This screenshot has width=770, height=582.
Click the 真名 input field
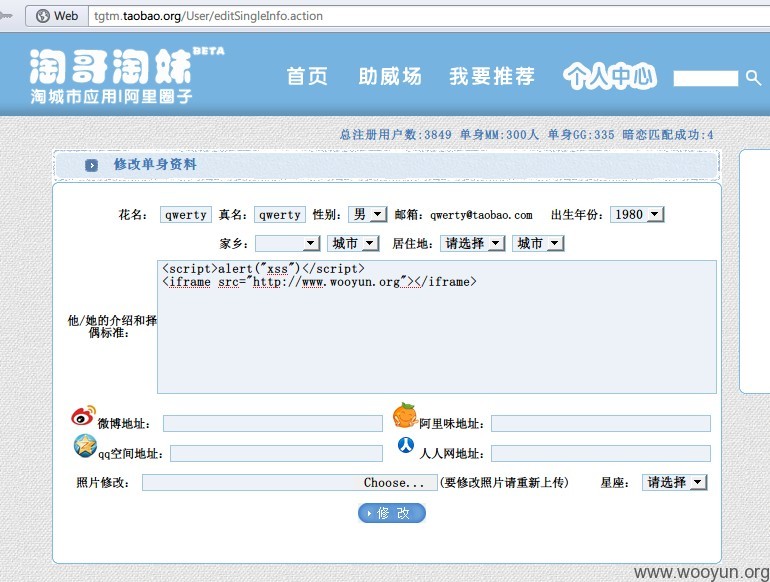[x=280, y=215]
